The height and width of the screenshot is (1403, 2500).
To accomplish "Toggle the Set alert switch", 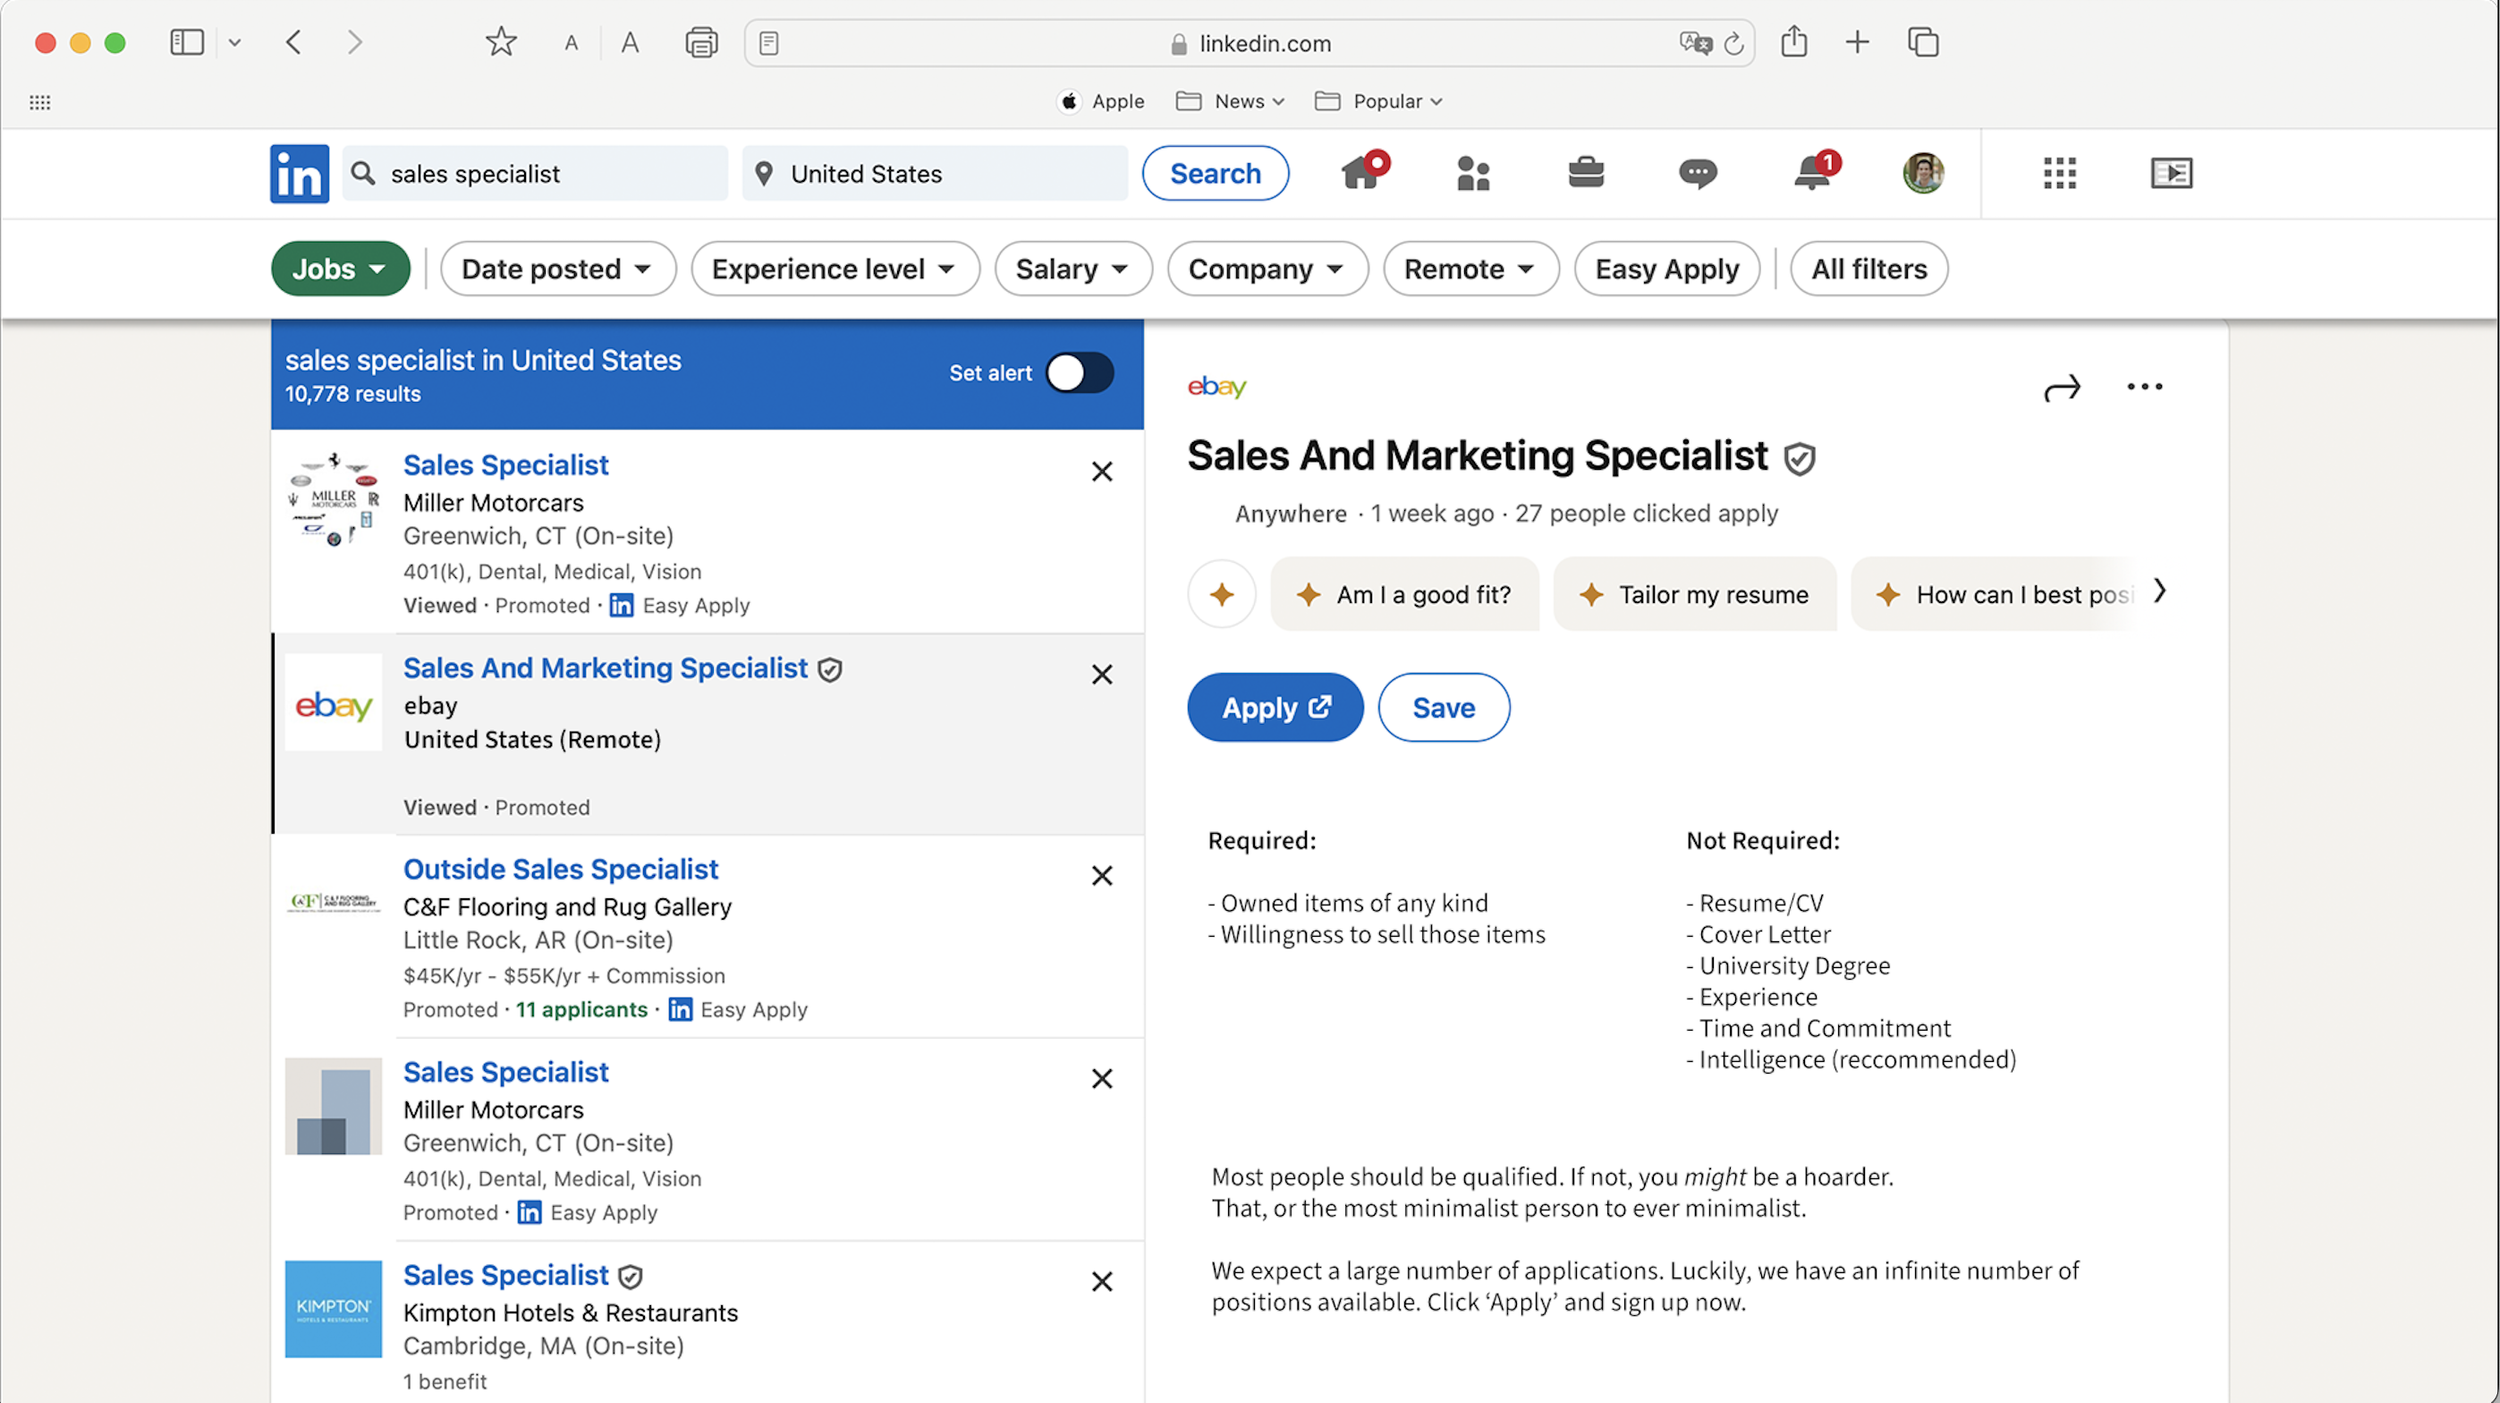I will pyautogui.click(x=1079, y=373).
